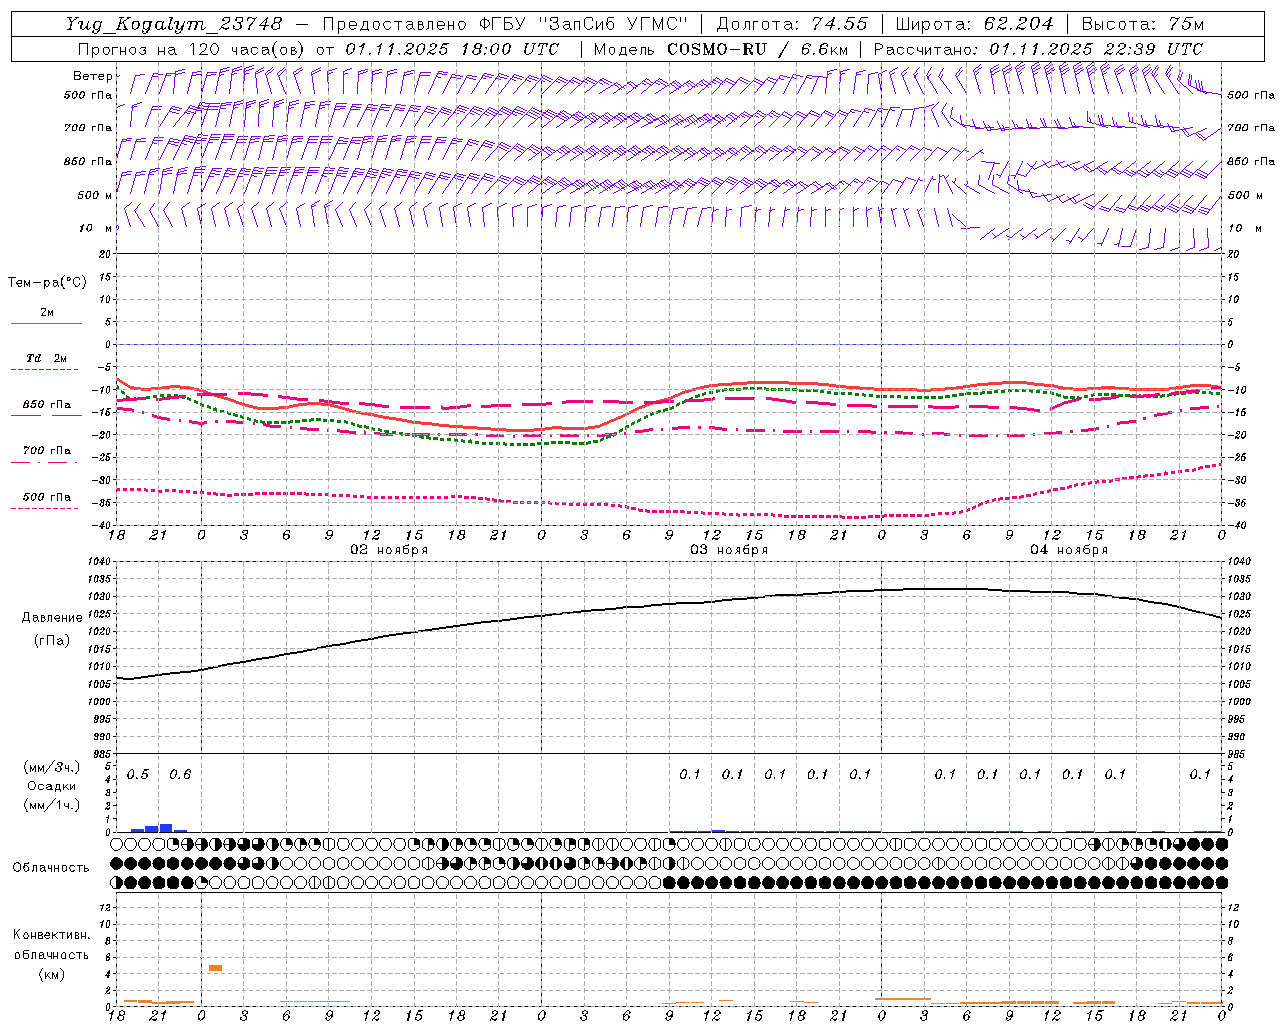Screen dimensions: 1280x1024
Task: Click the Тем-ра(°C) axis title
Action: [47, 283]
